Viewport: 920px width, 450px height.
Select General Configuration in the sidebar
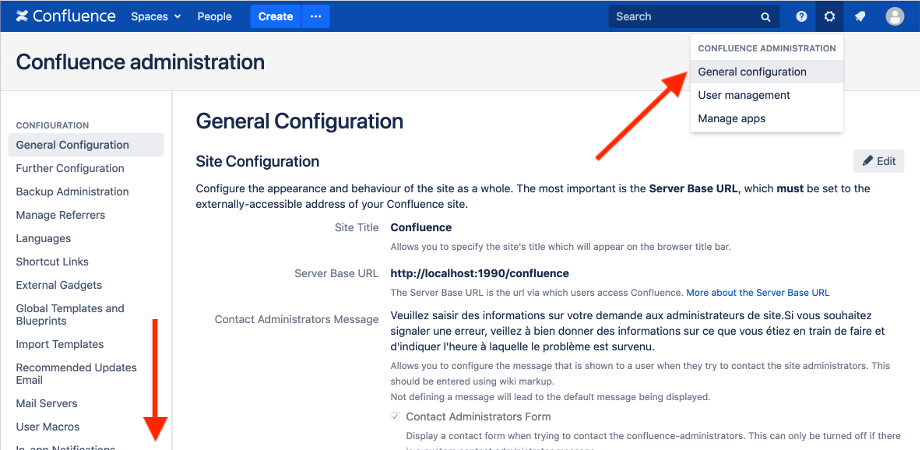86,145
